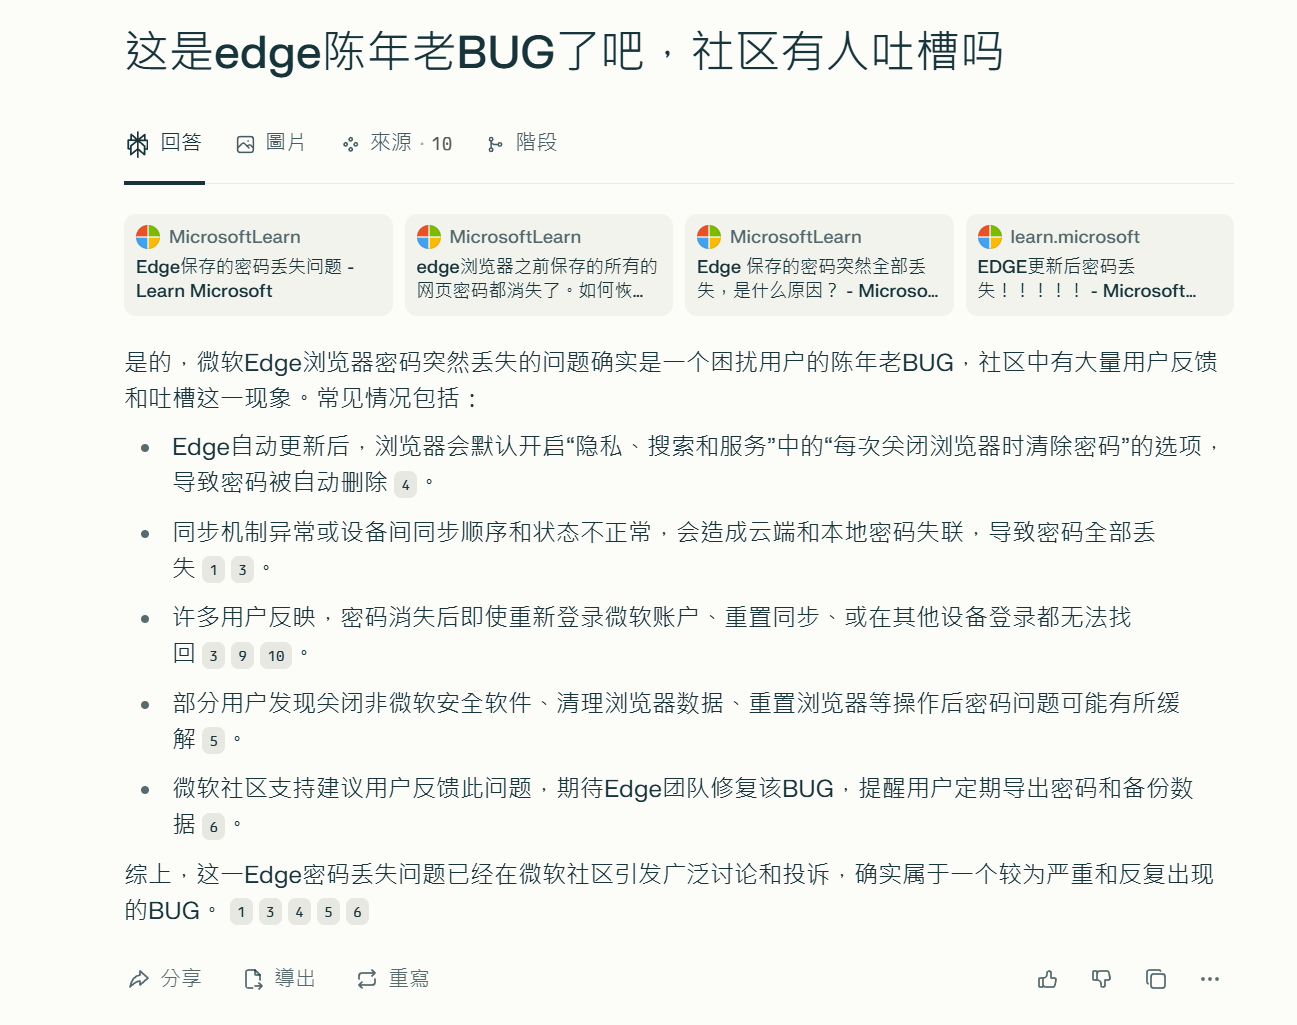Open learn.microsoft card EDGE更新后密码丢失
1297x1025 pixels.
tap(1100, 265)
